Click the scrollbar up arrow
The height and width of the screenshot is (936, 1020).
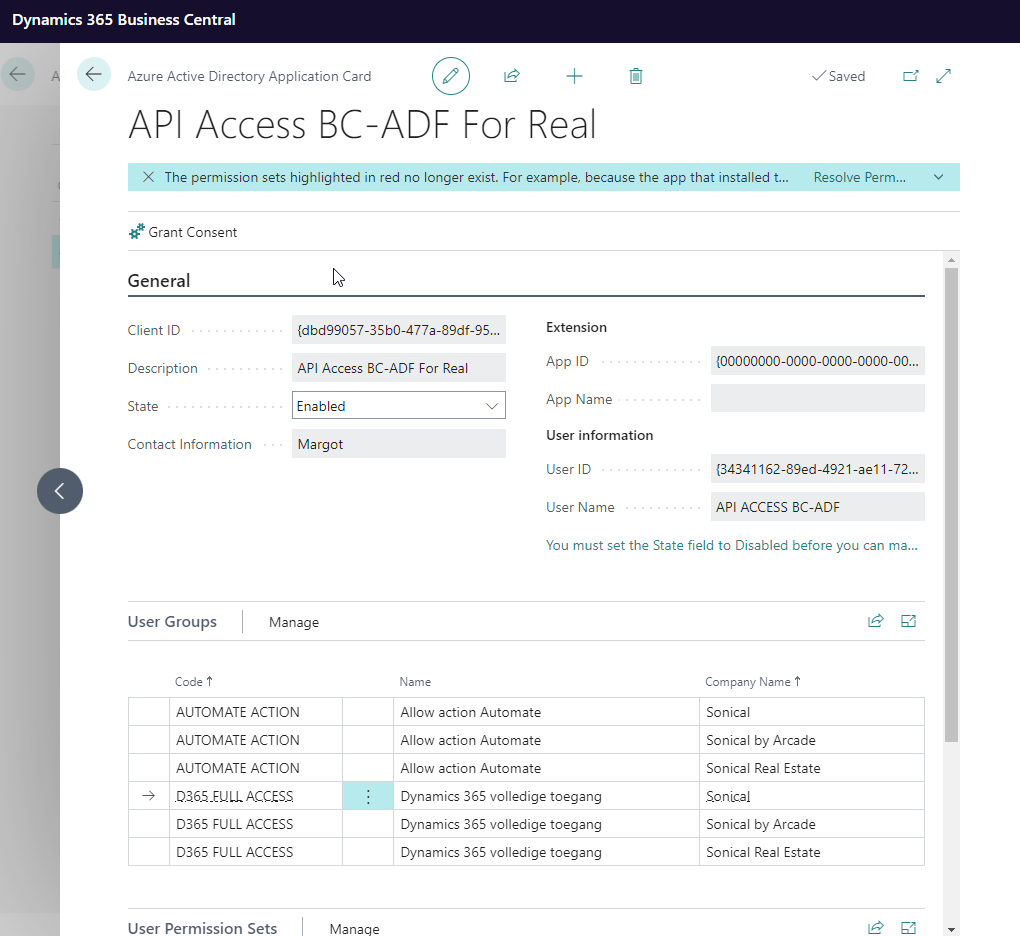point(951,260)
